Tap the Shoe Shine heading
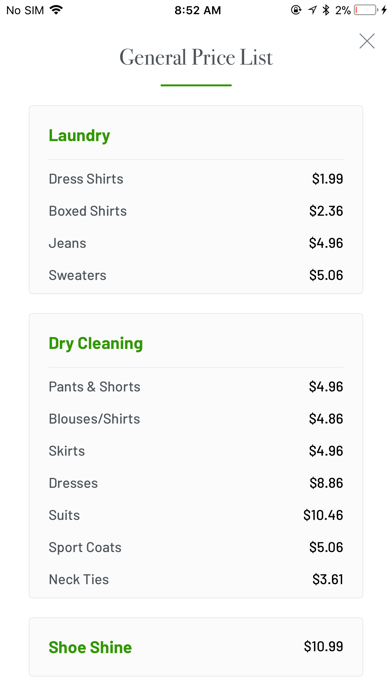Screen dimensions: 392x696 coord(90,647)
